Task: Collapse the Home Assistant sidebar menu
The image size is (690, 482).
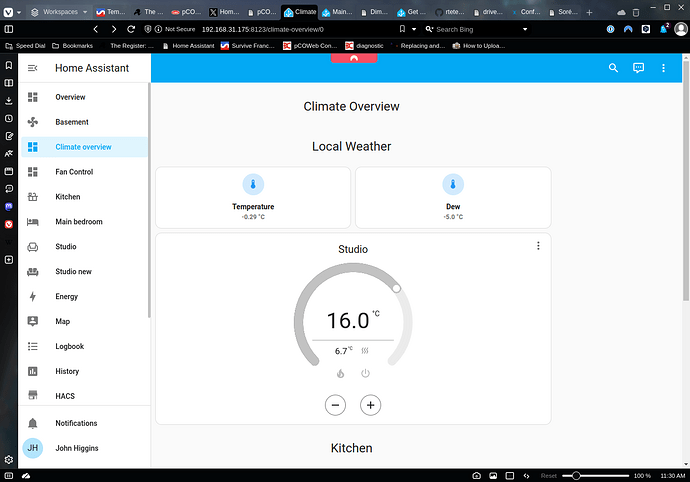Action: click(33, 68)
